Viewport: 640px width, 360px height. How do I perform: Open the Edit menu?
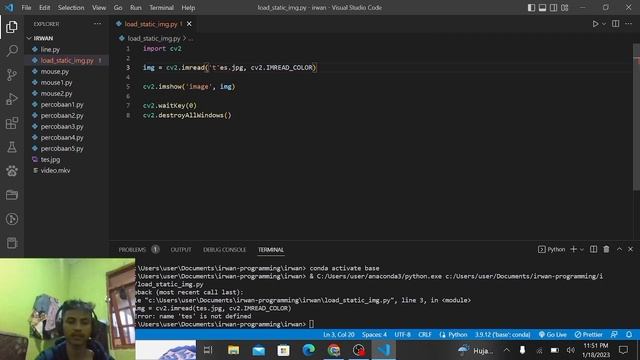coord(44,7)
